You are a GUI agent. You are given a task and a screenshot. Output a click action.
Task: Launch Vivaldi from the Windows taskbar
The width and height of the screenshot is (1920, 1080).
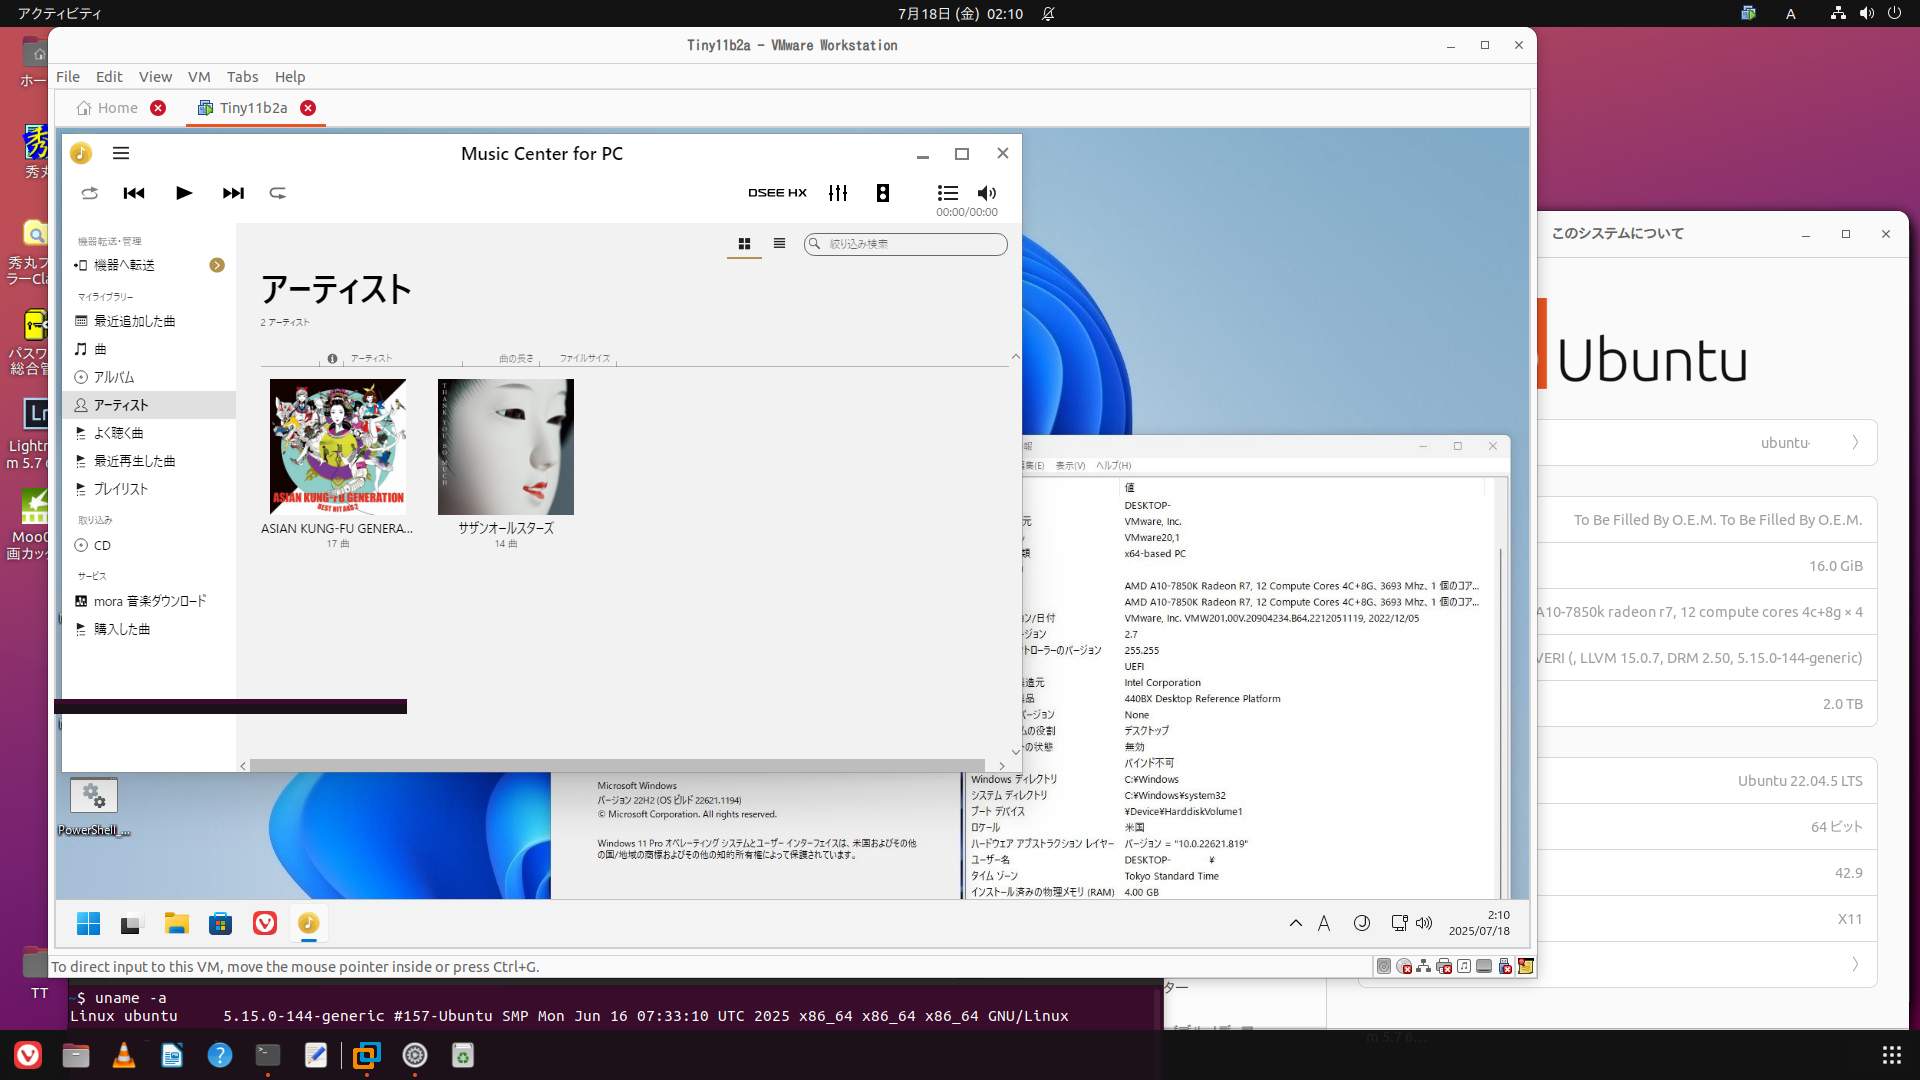coord(265,924)
